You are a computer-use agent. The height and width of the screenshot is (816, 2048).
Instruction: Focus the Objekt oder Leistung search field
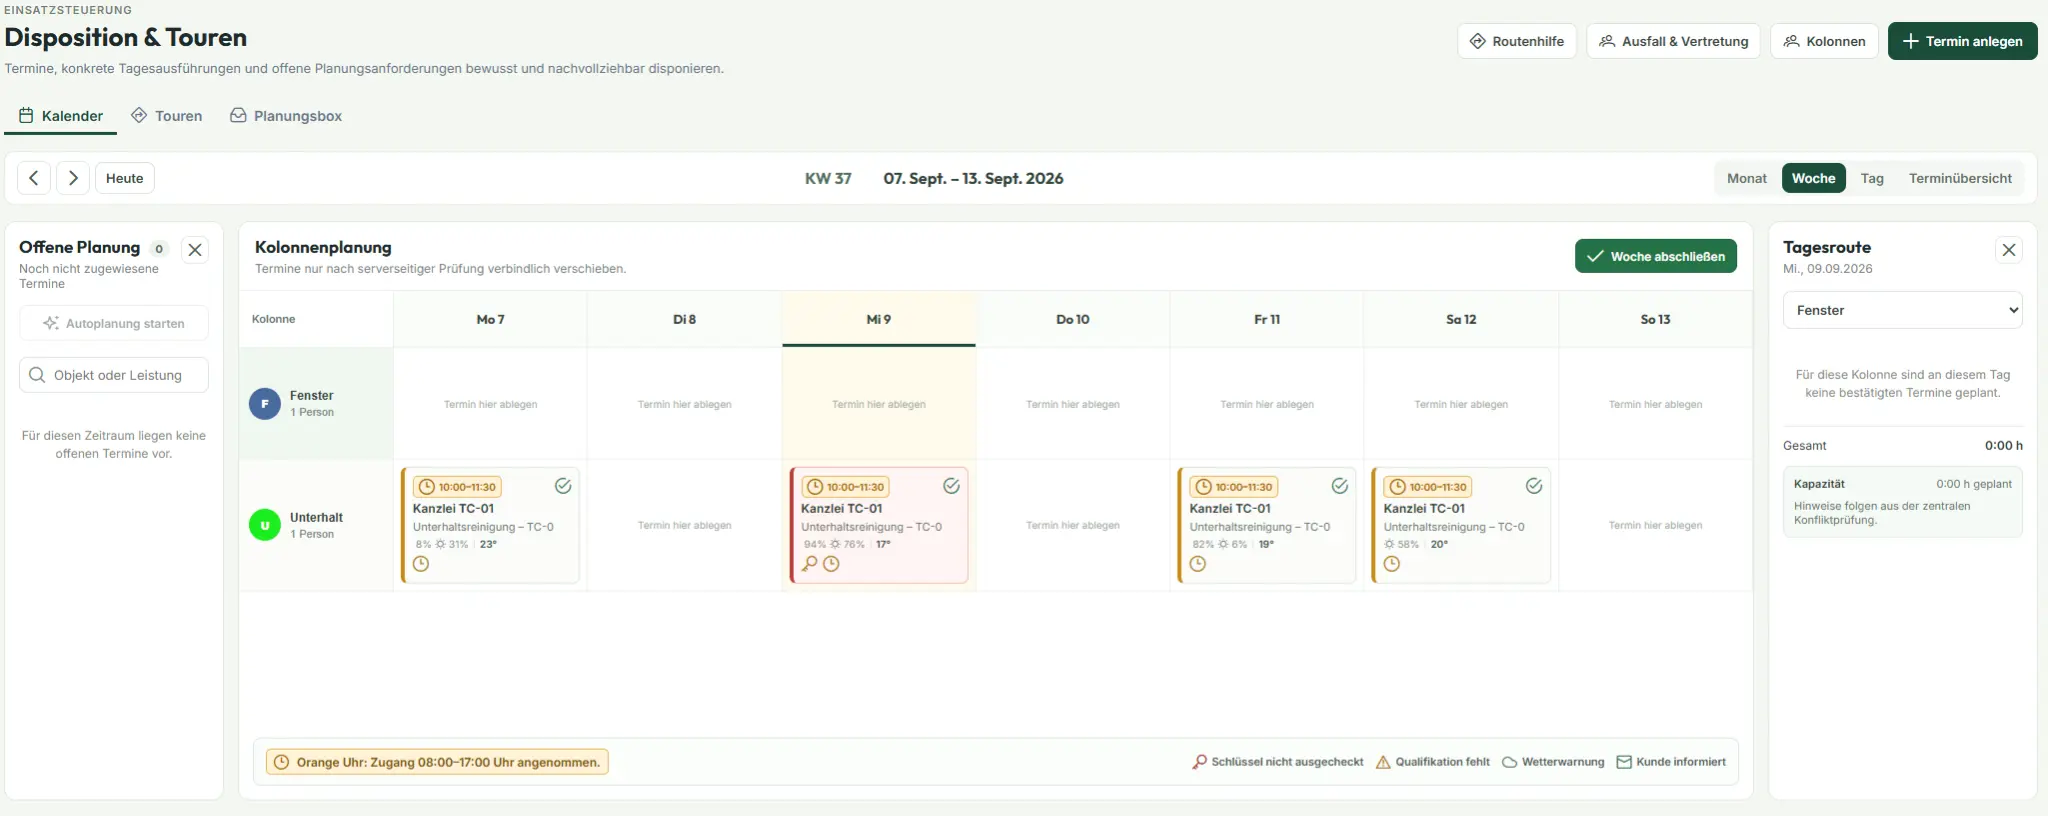coord(114,375)
